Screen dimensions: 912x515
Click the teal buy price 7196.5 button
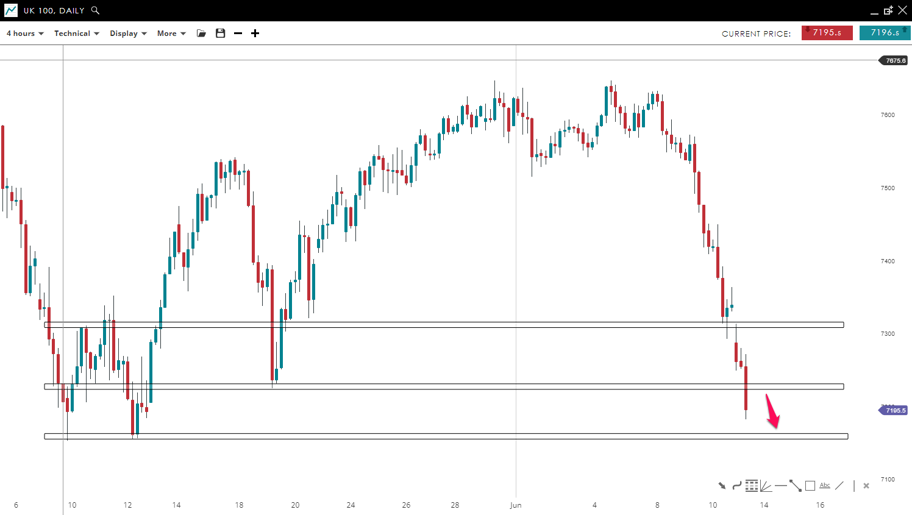point(884,33)
